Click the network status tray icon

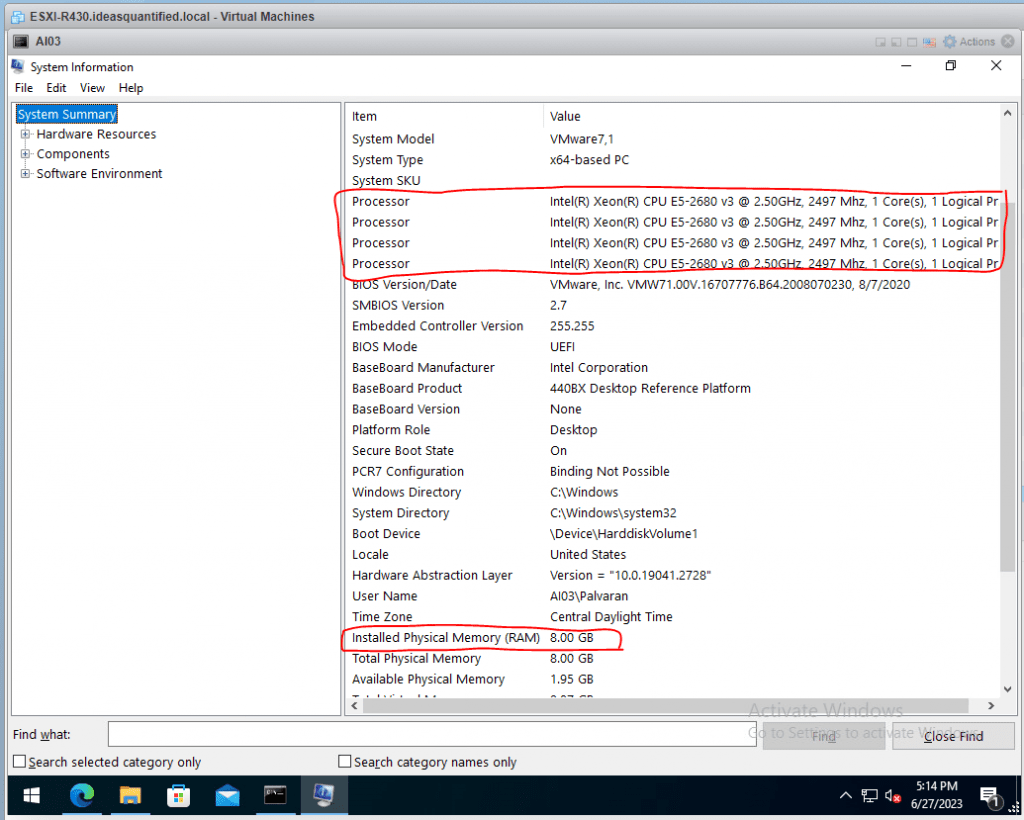click(869, 795)
